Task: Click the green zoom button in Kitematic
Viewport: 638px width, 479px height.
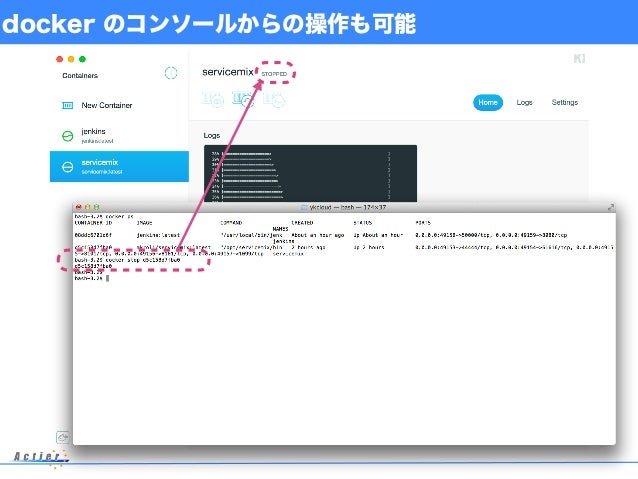Action: click(x=82, y=59)
